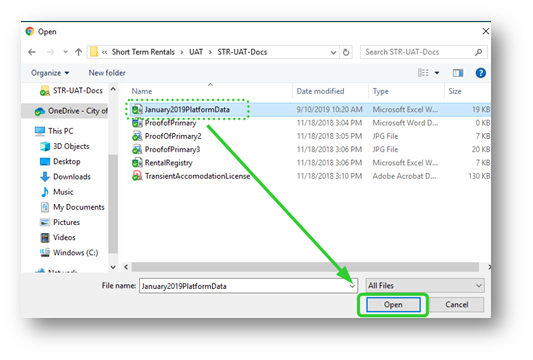Go back using the left arrow
The image size is (533, 360).
32,52
